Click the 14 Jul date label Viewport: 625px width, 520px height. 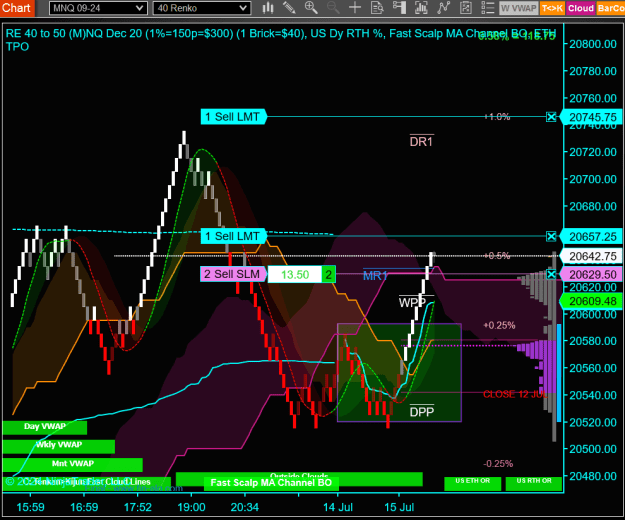[338, 507]
